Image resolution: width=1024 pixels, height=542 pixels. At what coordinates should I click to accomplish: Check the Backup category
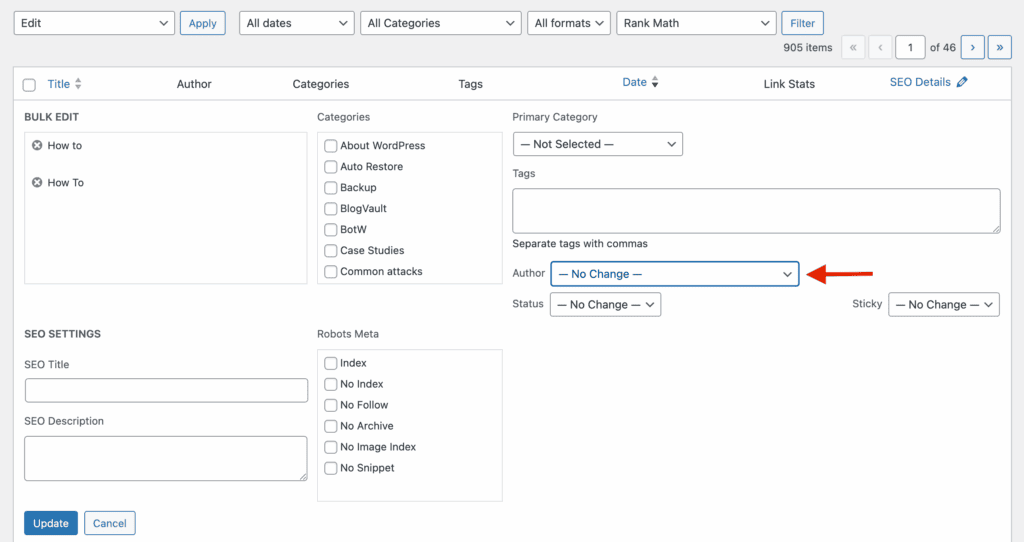tap(331, 187)
